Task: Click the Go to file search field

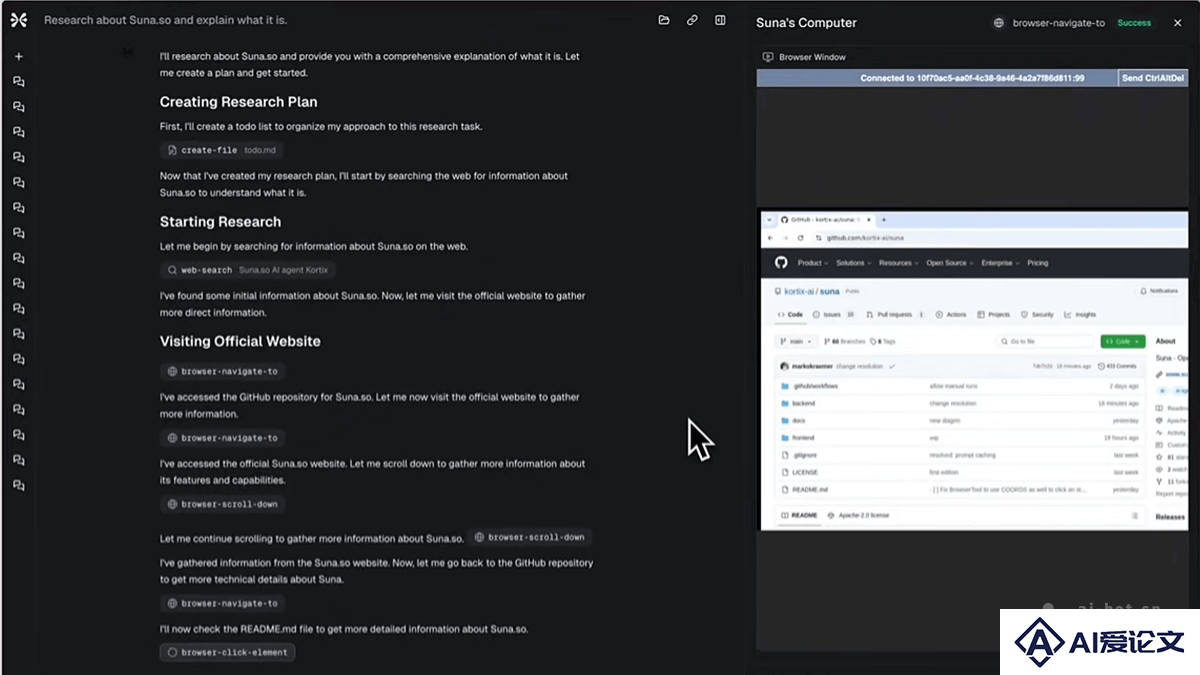Action: pos(1044,342)
